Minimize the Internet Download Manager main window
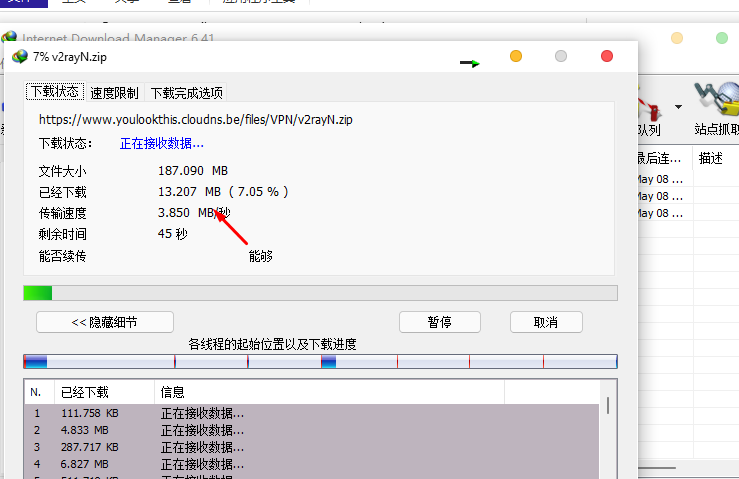This screenshot has width=739, height=479. coord(677,38)
